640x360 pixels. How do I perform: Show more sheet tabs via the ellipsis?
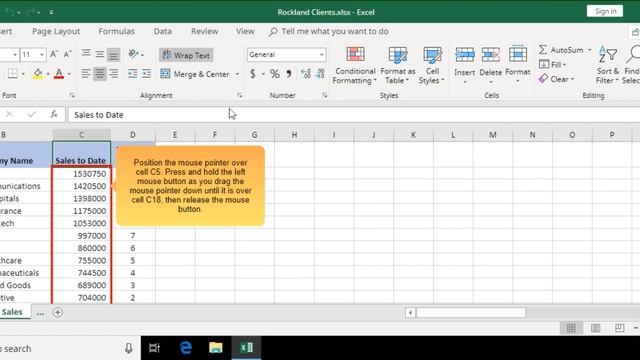40,313
